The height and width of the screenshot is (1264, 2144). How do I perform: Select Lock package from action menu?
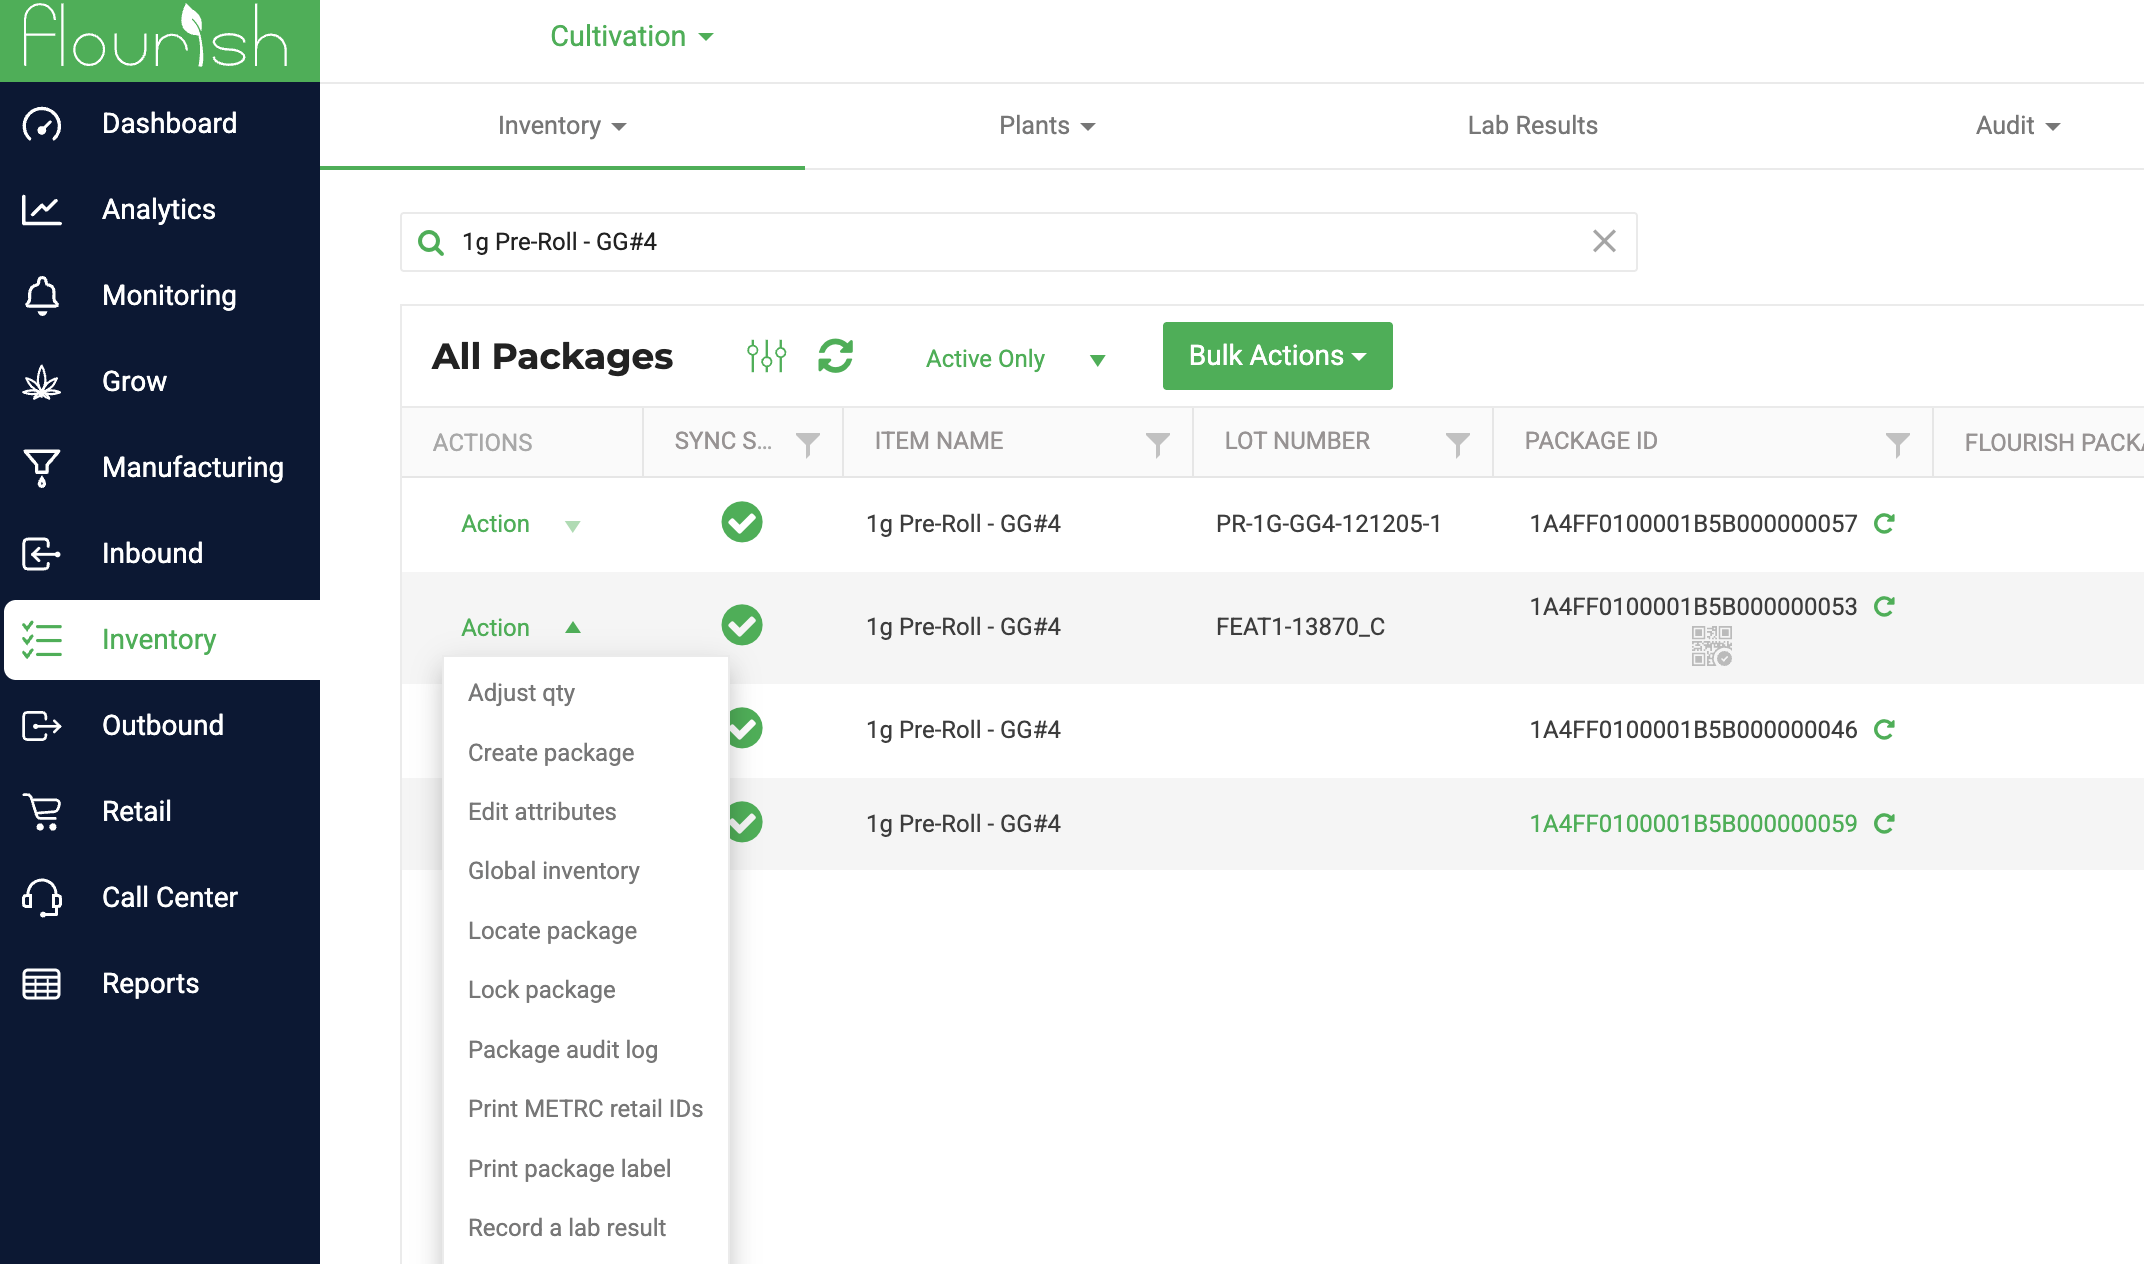[x=541, y=989]
